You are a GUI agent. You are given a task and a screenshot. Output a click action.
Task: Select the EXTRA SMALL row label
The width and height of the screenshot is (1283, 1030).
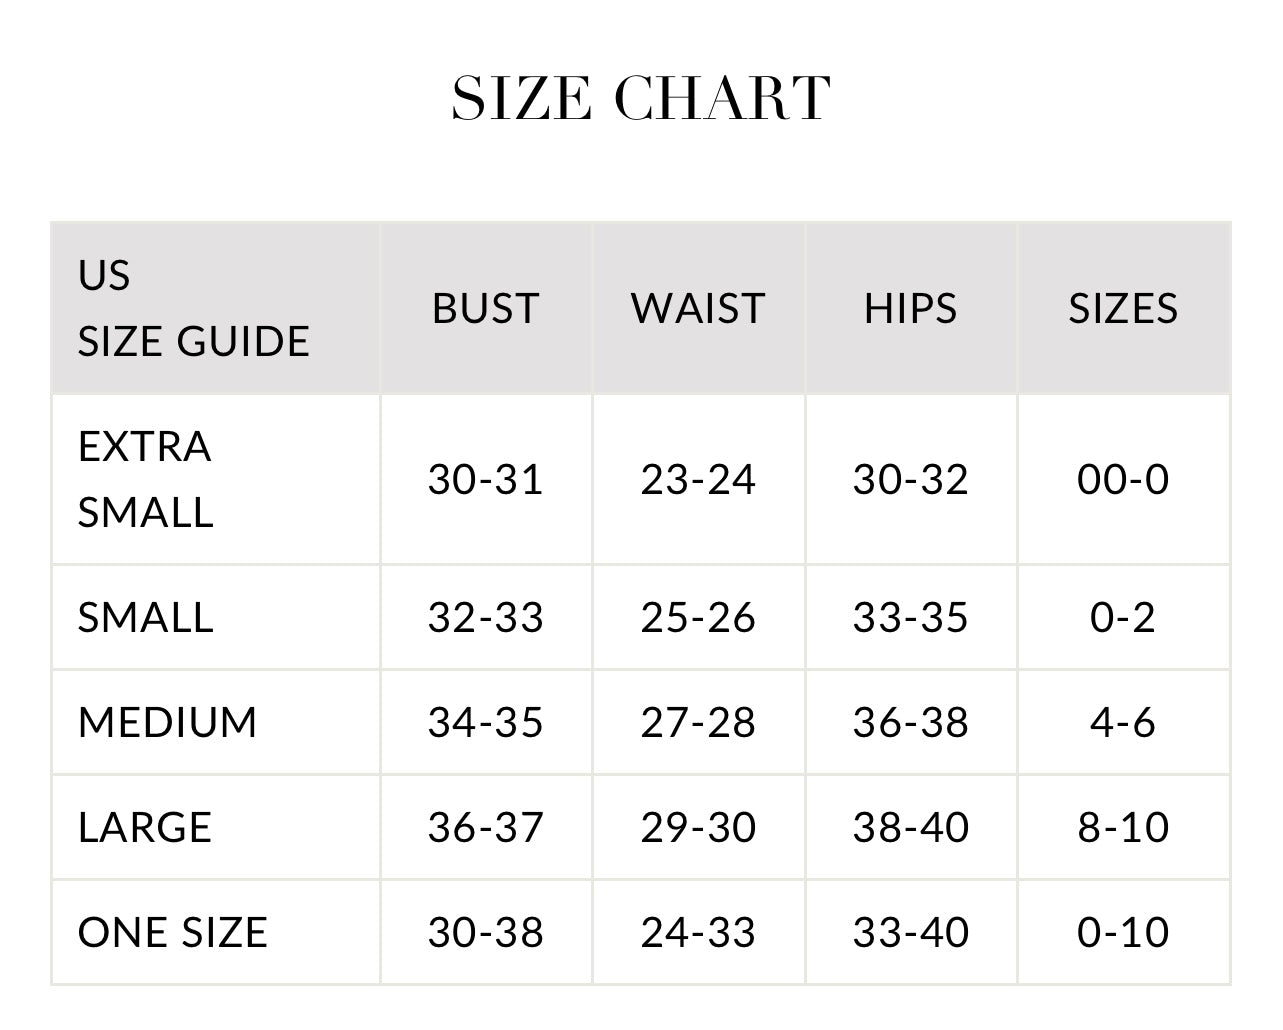(x=146, y=479)
